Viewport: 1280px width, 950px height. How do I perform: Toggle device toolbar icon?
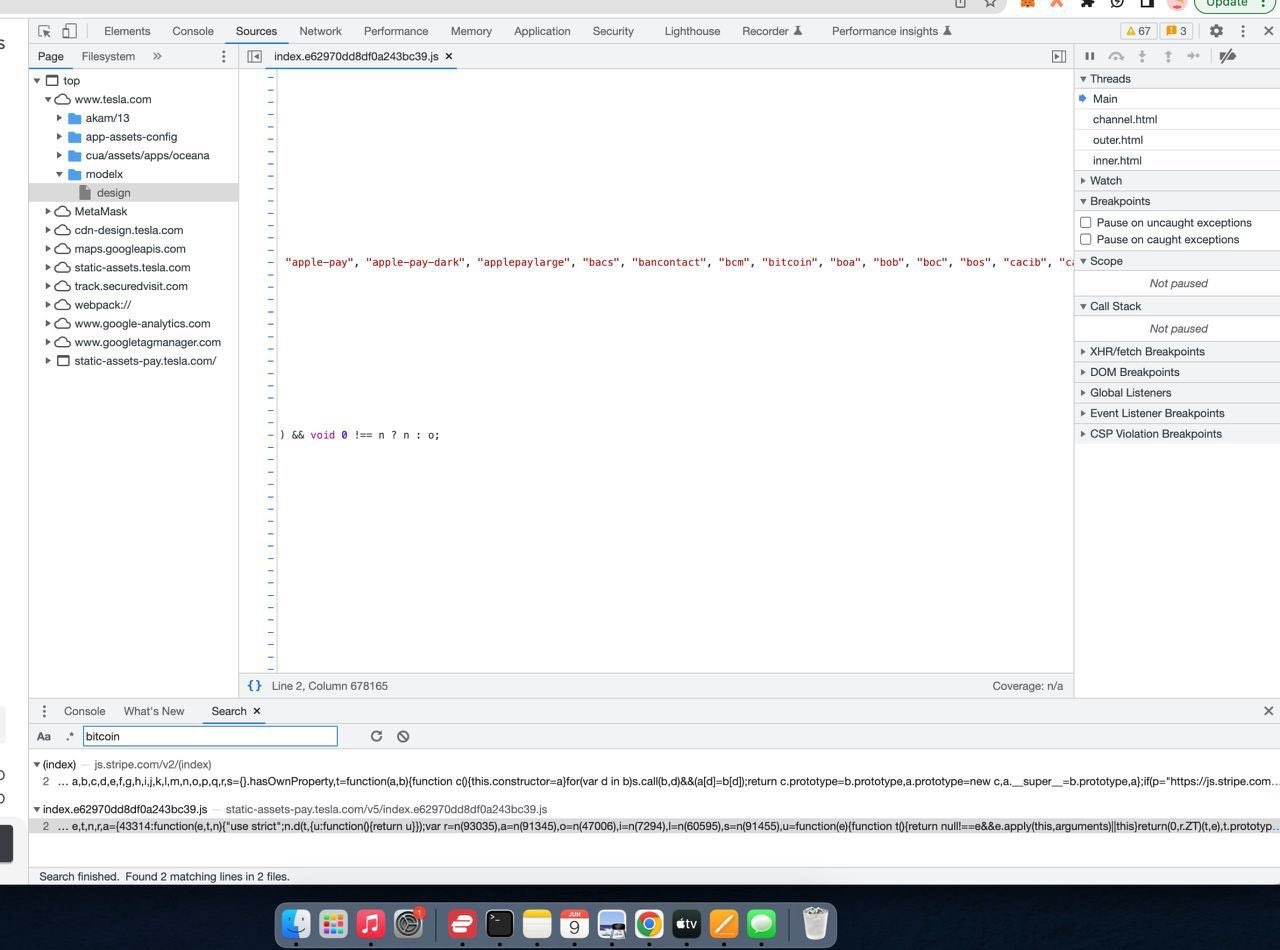[x=69, y=31]
